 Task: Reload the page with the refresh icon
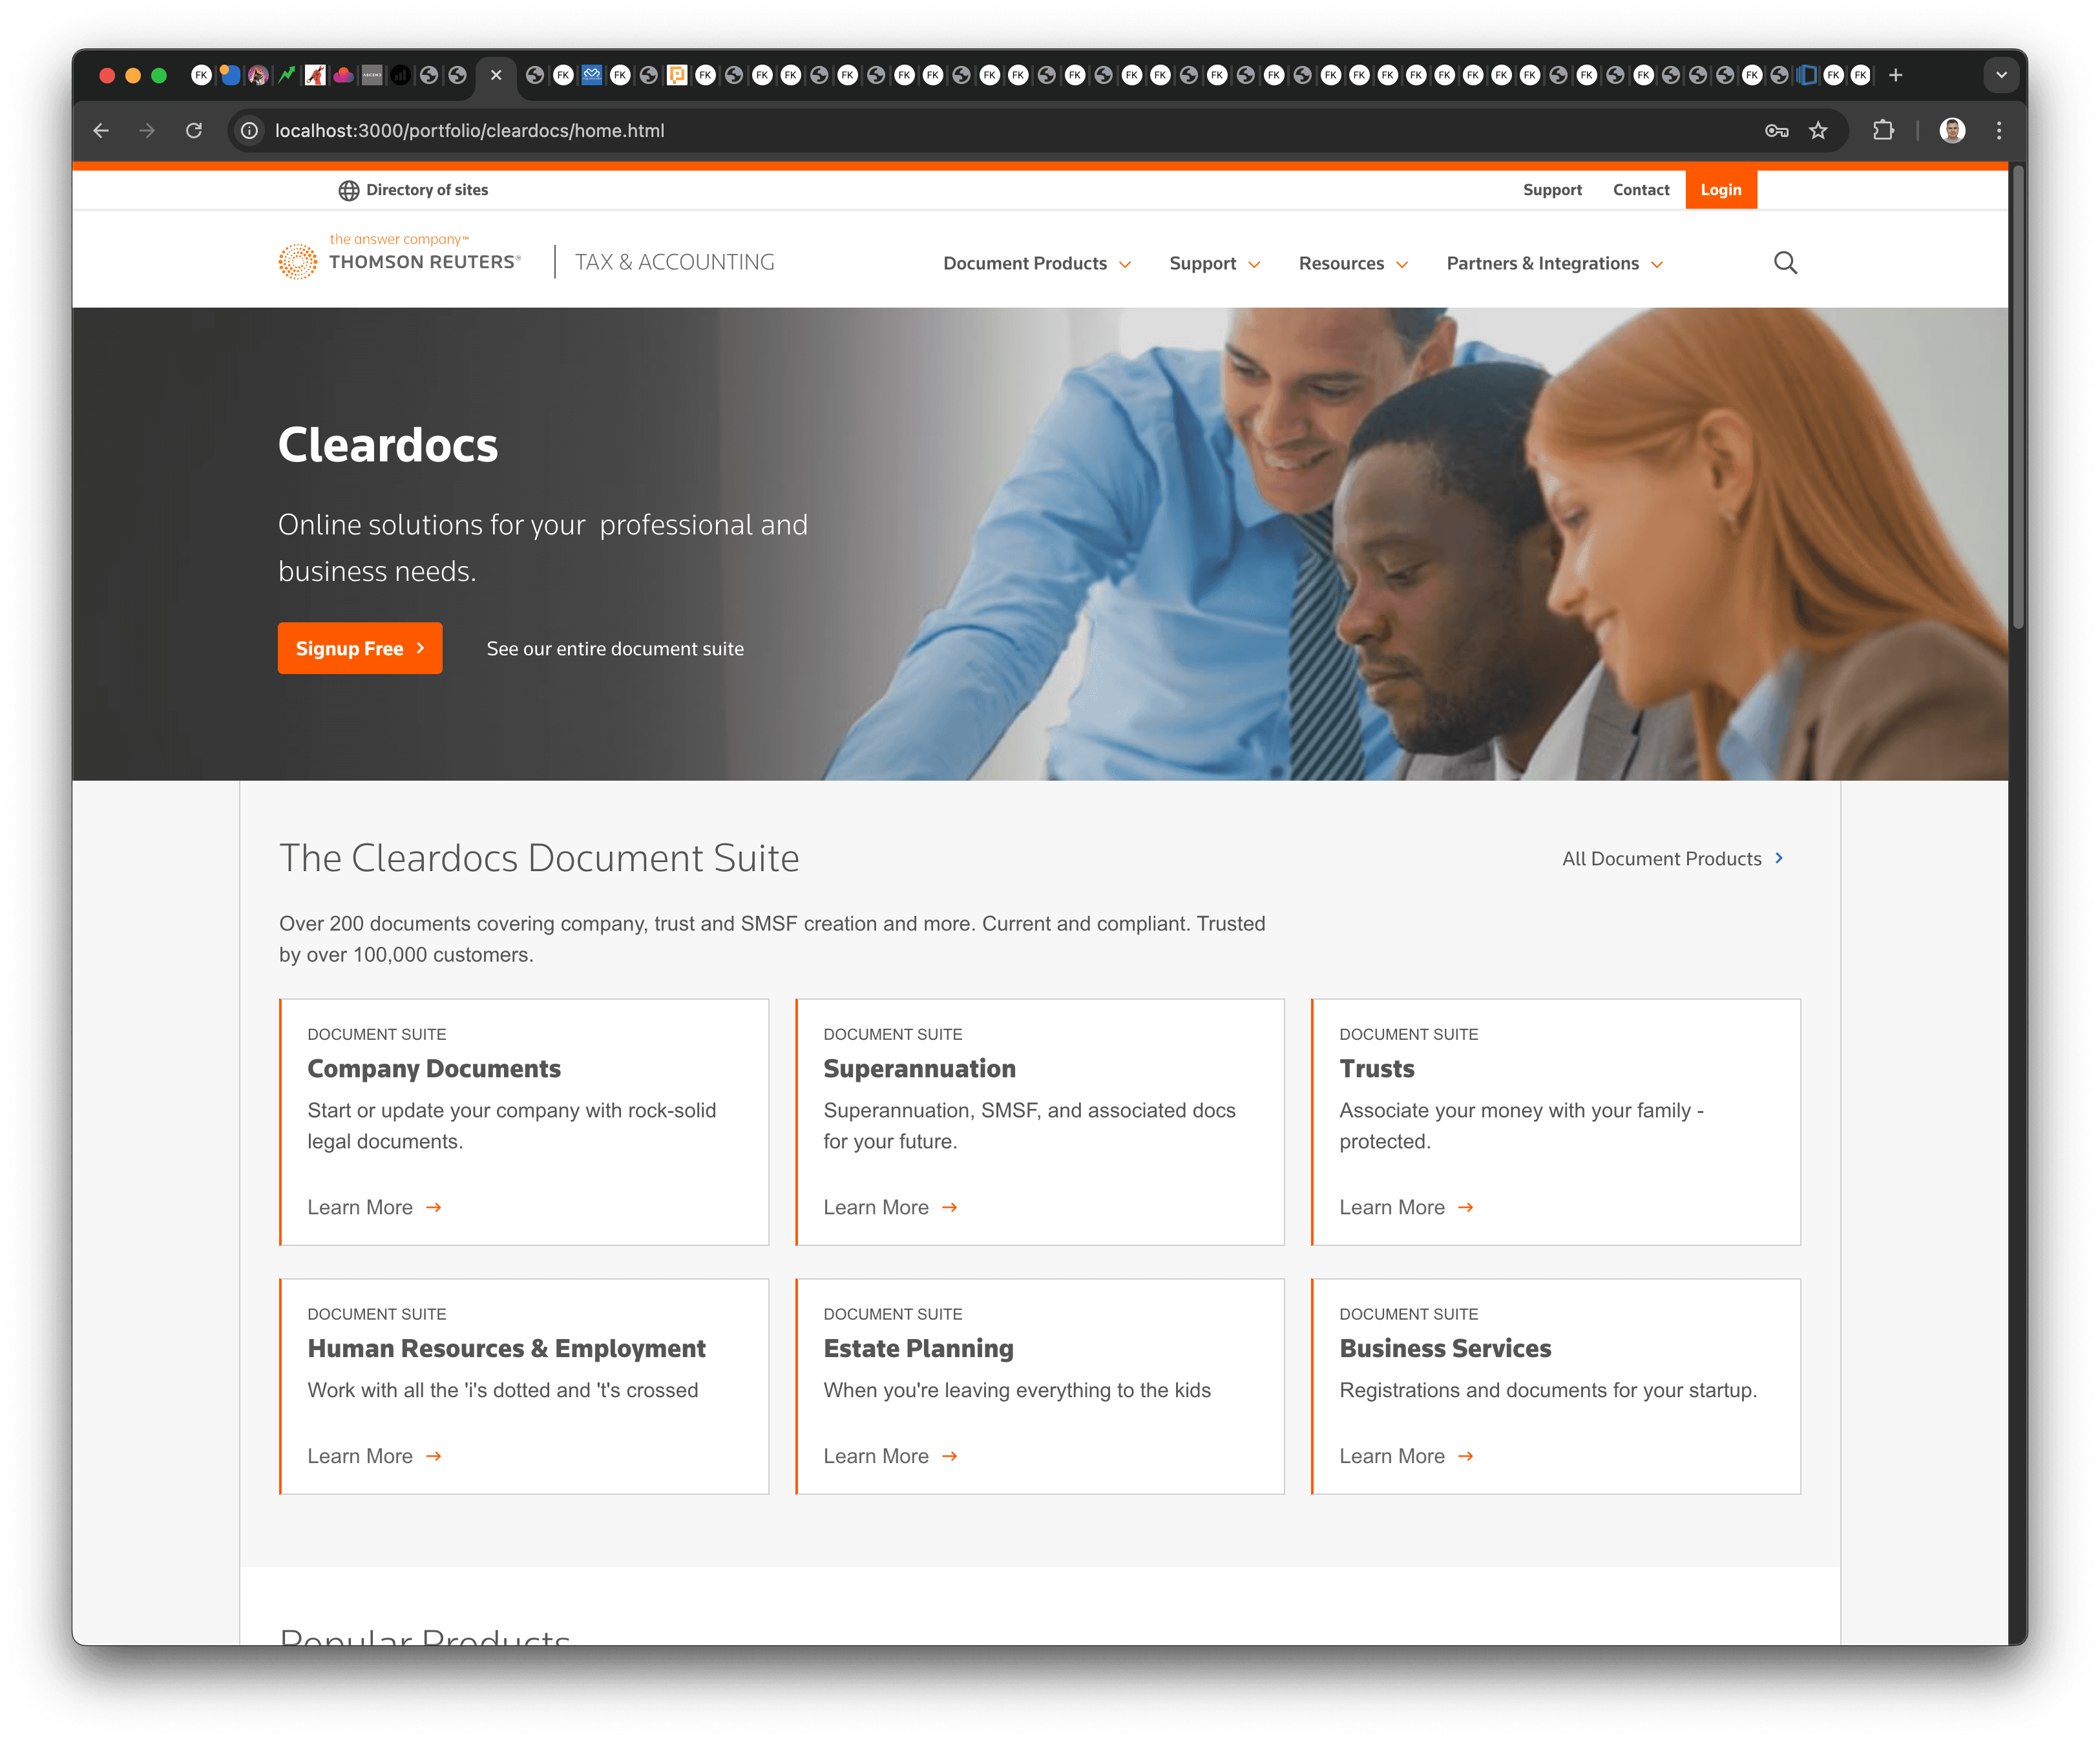point(194,130)
